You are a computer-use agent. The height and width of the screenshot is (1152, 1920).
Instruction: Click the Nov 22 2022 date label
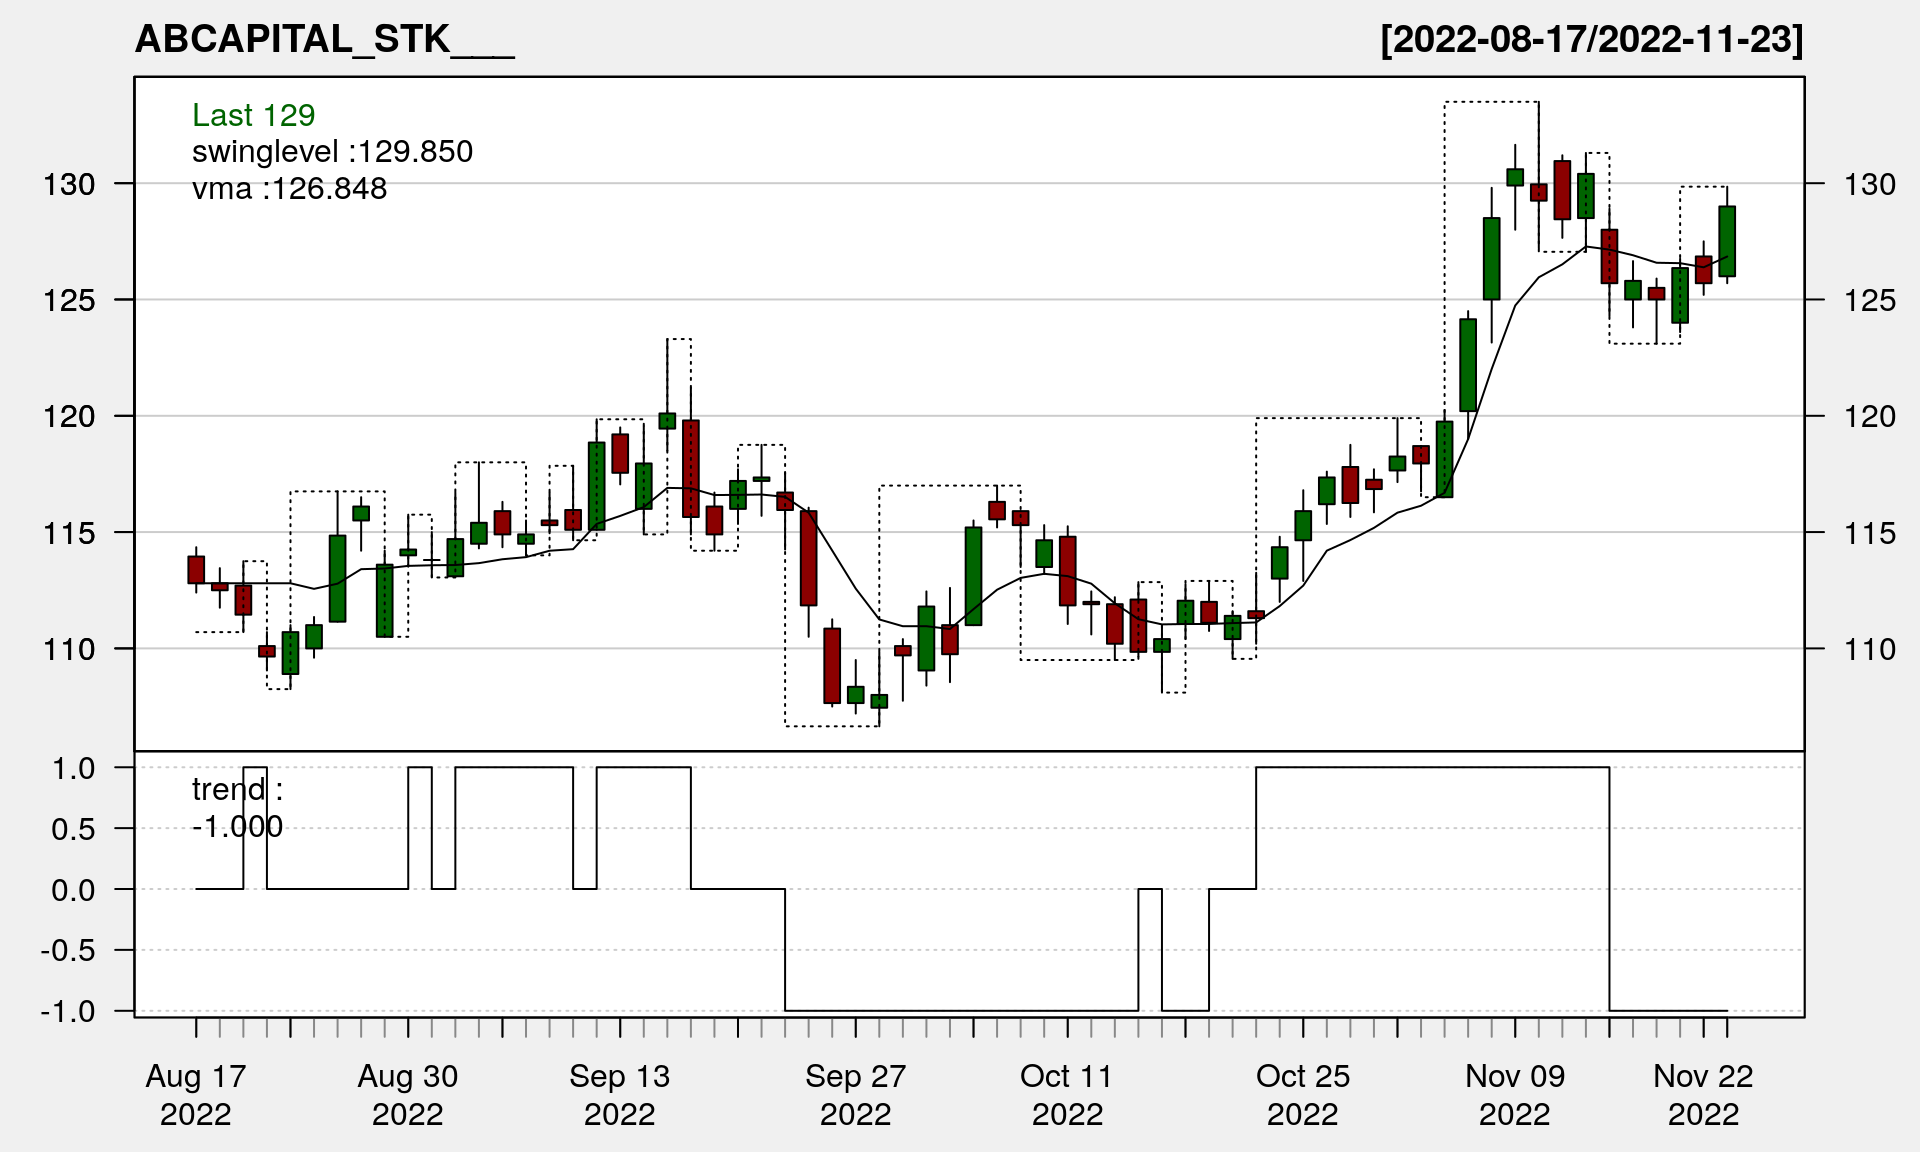pos(1703,1095)
